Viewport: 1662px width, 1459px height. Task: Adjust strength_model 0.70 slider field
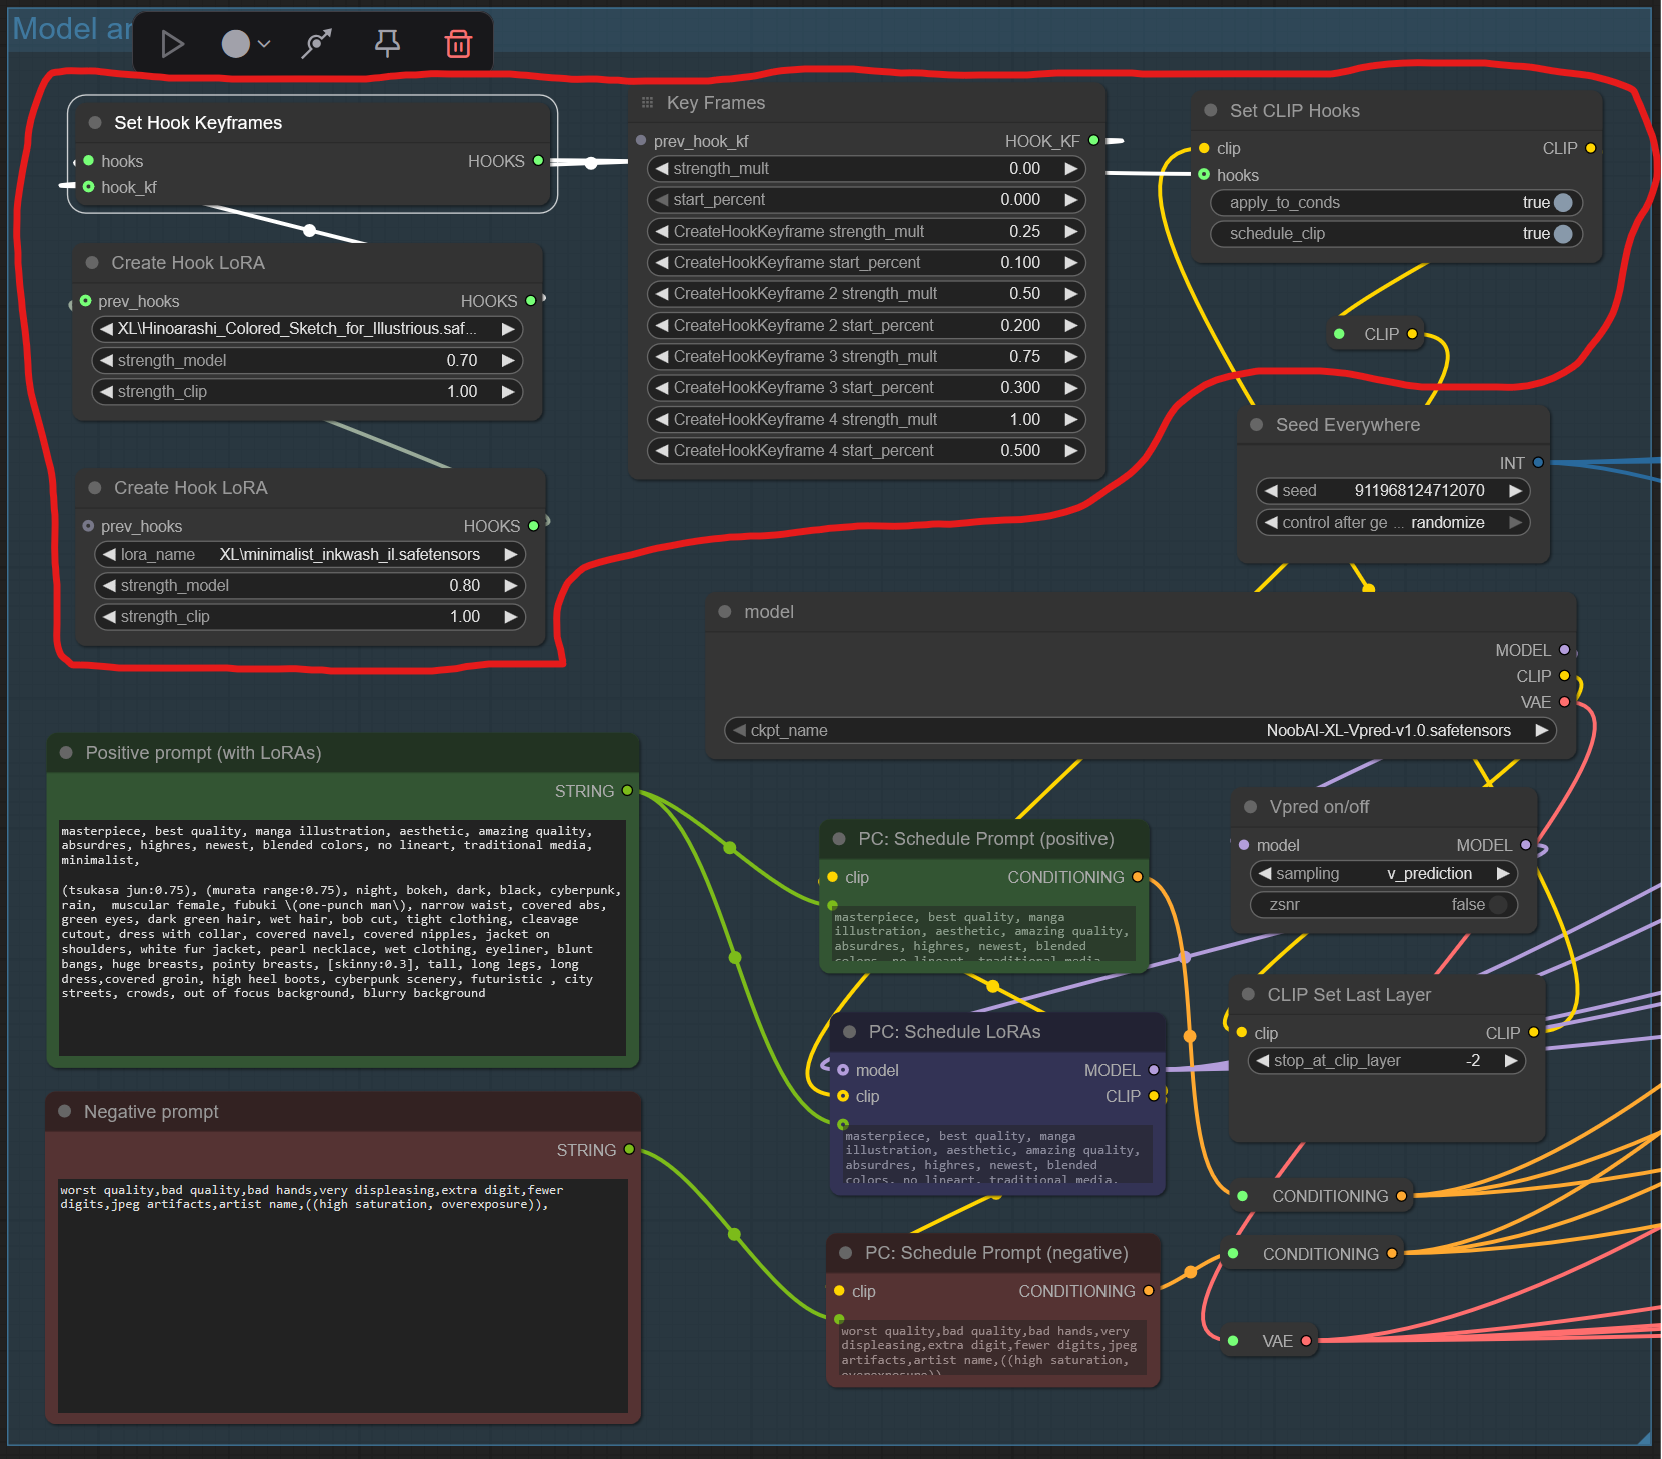307,361
